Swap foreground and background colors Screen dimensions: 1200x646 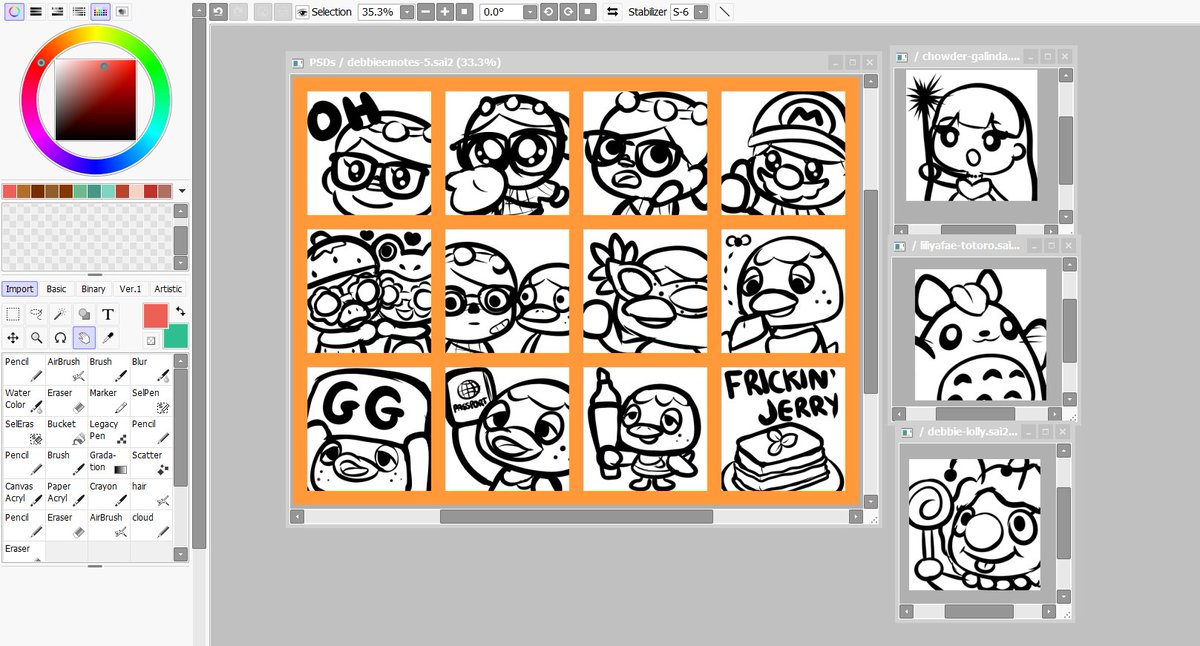click(180, 311)
